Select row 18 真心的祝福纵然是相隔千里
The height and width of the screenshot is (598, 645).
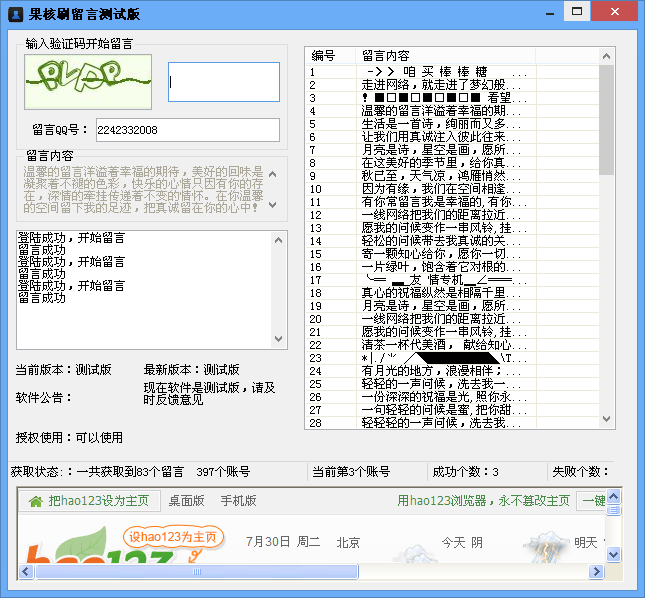click(452, 293)
